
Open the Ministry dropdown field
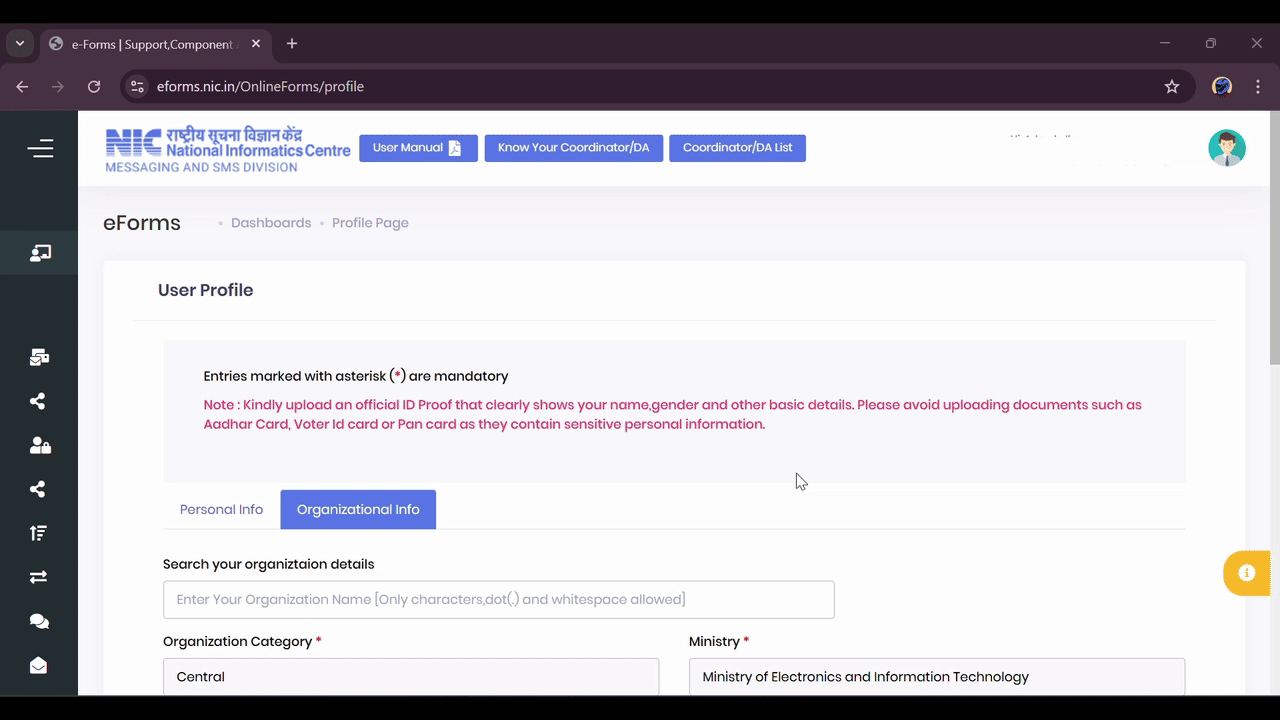click(936, 676)
